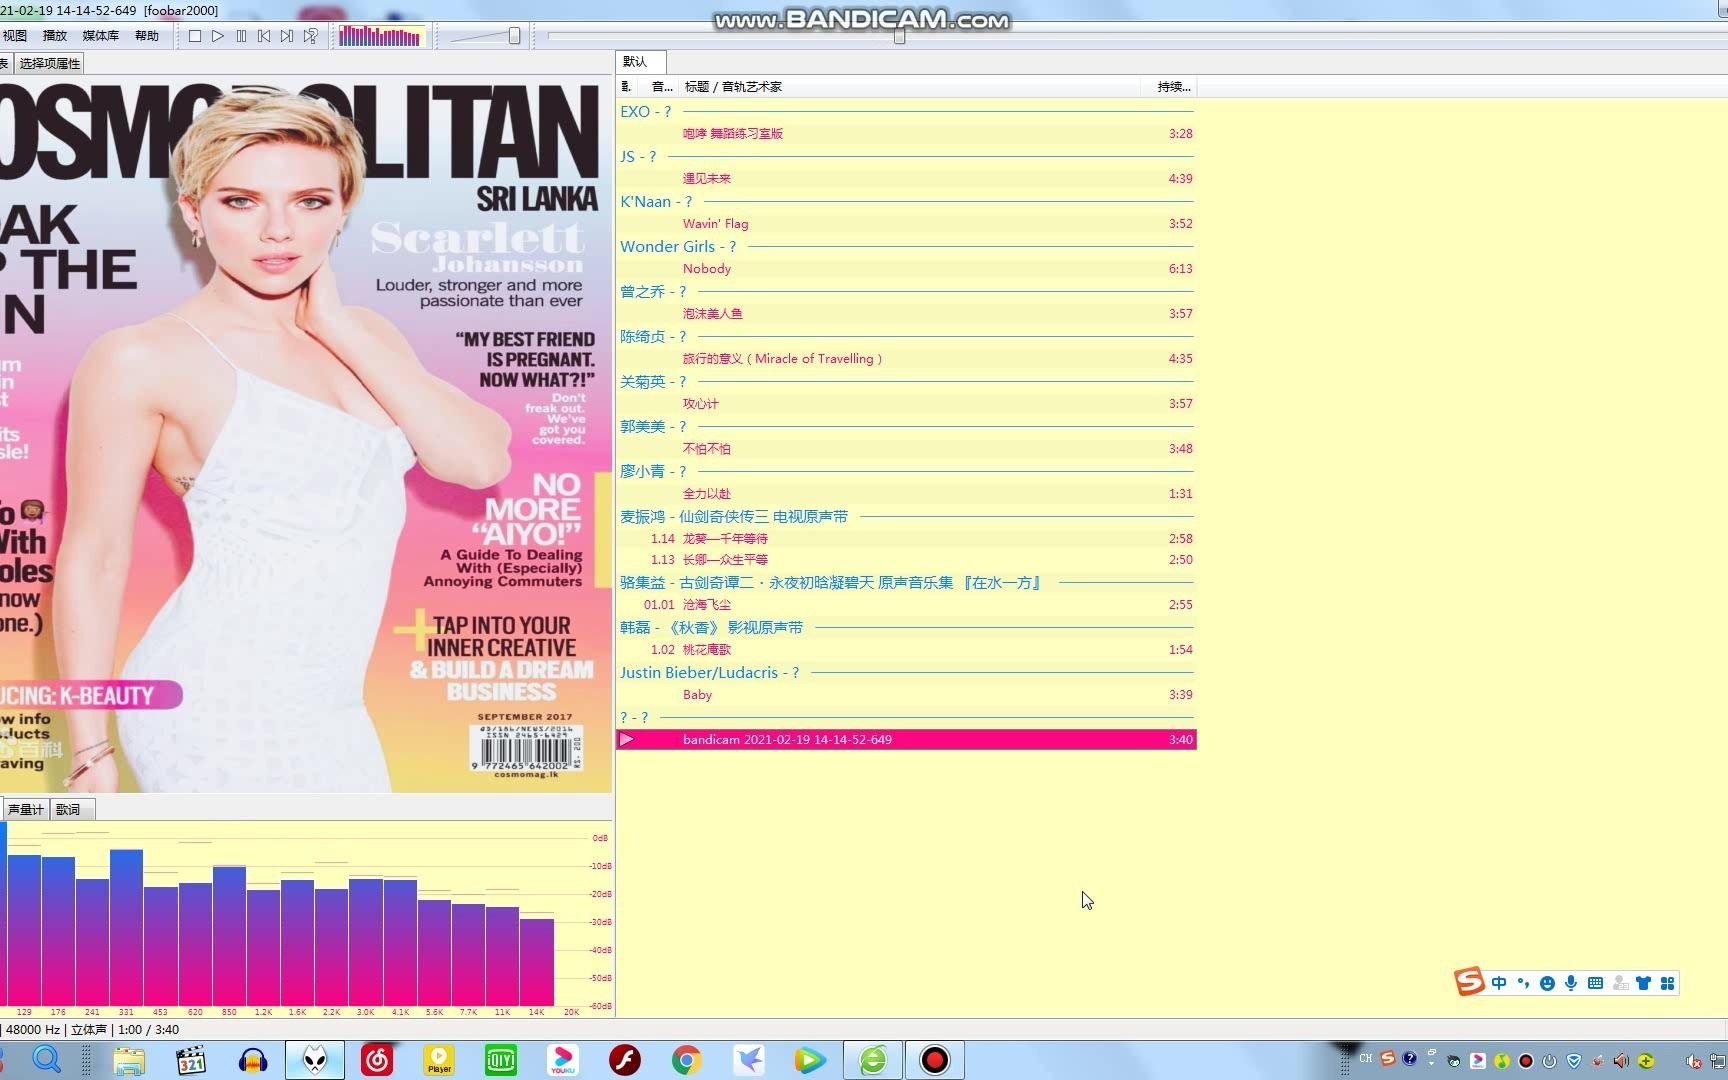Skip to the next track with toolbar icon

287,36
